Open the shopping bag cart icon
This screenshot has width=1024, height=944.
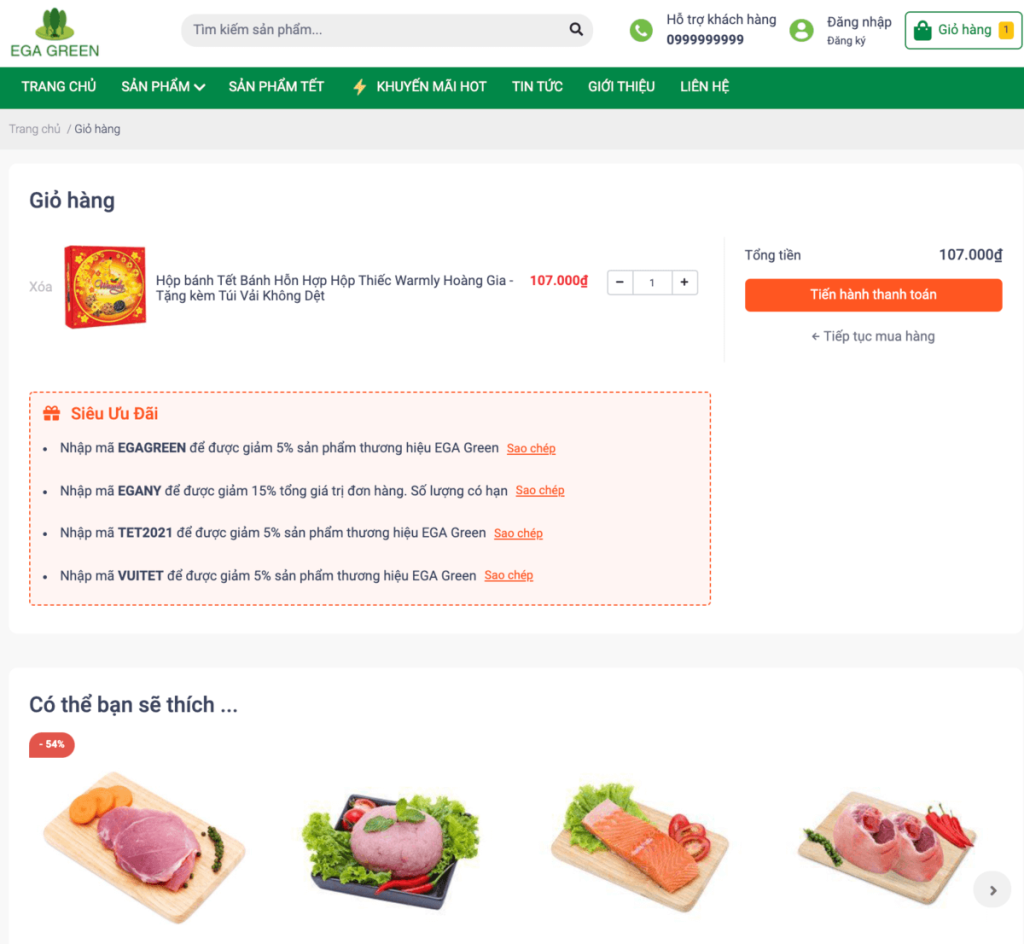point(922,30)
